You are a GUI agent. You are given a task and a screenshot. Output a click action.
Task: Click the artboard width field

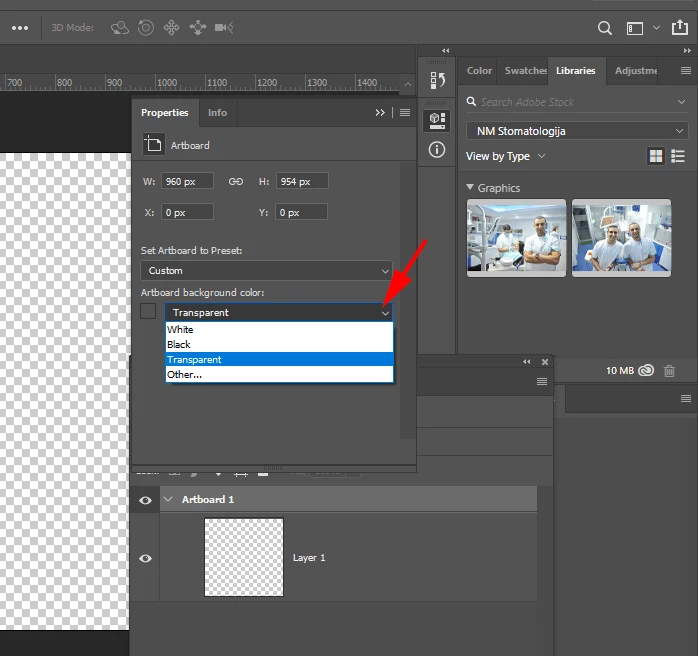click(187, 182)
